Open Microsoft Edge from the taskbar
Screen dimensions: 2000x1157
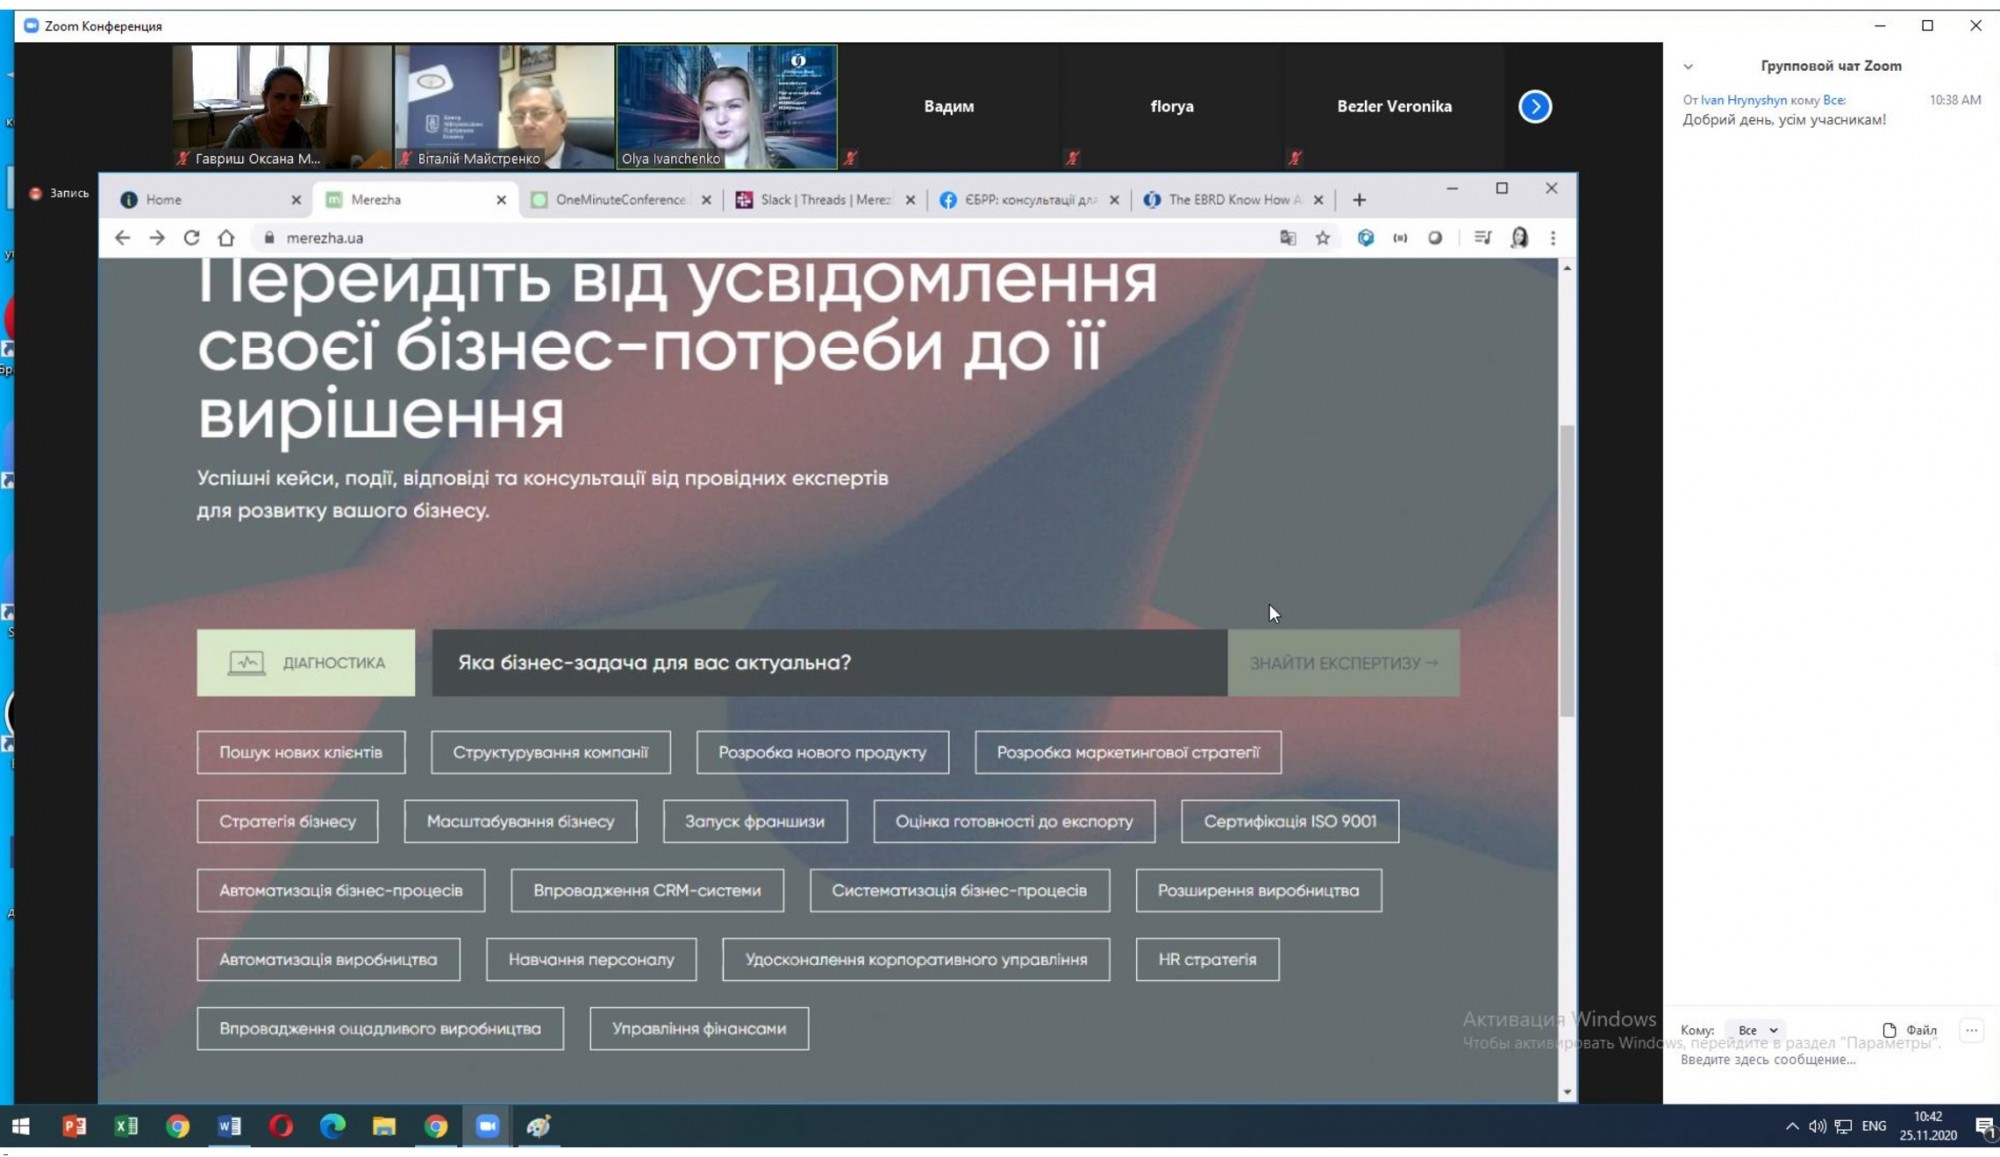(332, 1126)
